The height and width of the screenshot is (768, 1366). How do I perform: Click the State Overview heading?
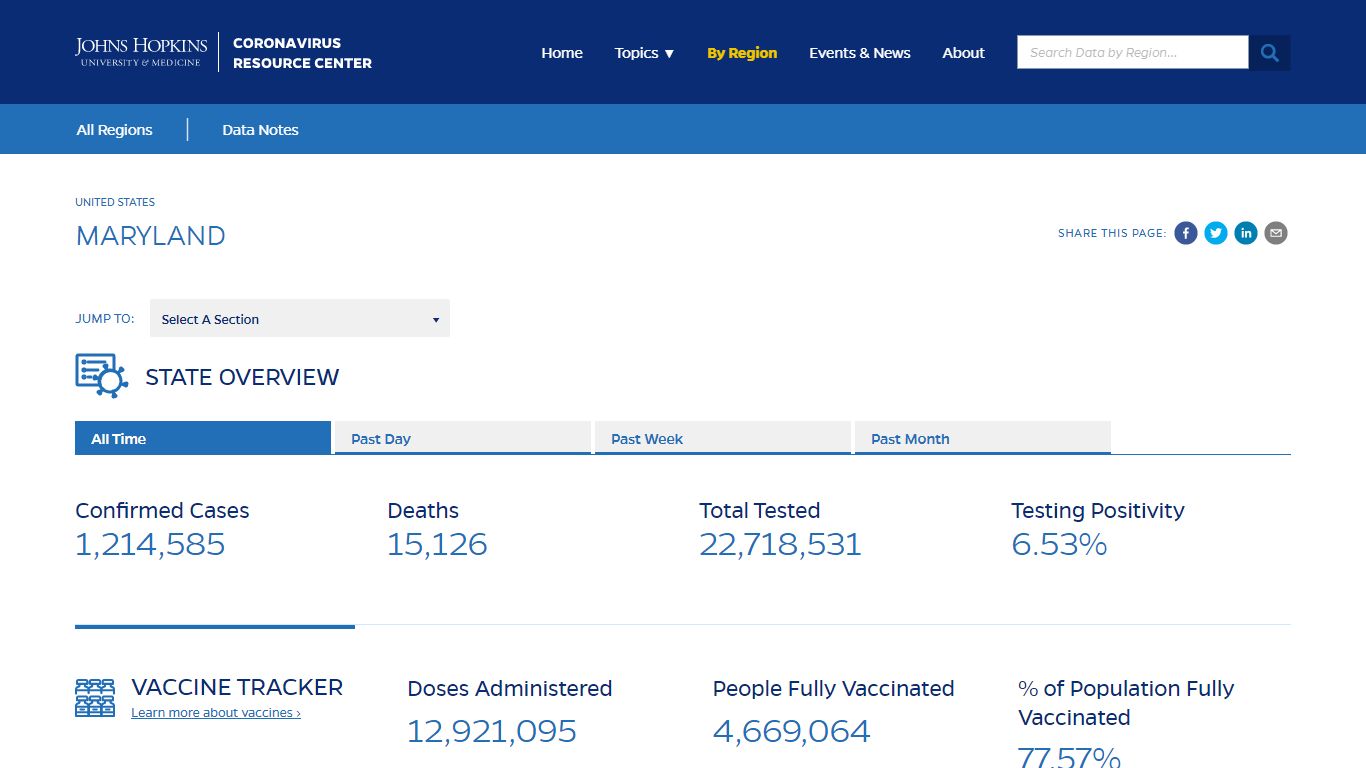click(x=242, y=377)
